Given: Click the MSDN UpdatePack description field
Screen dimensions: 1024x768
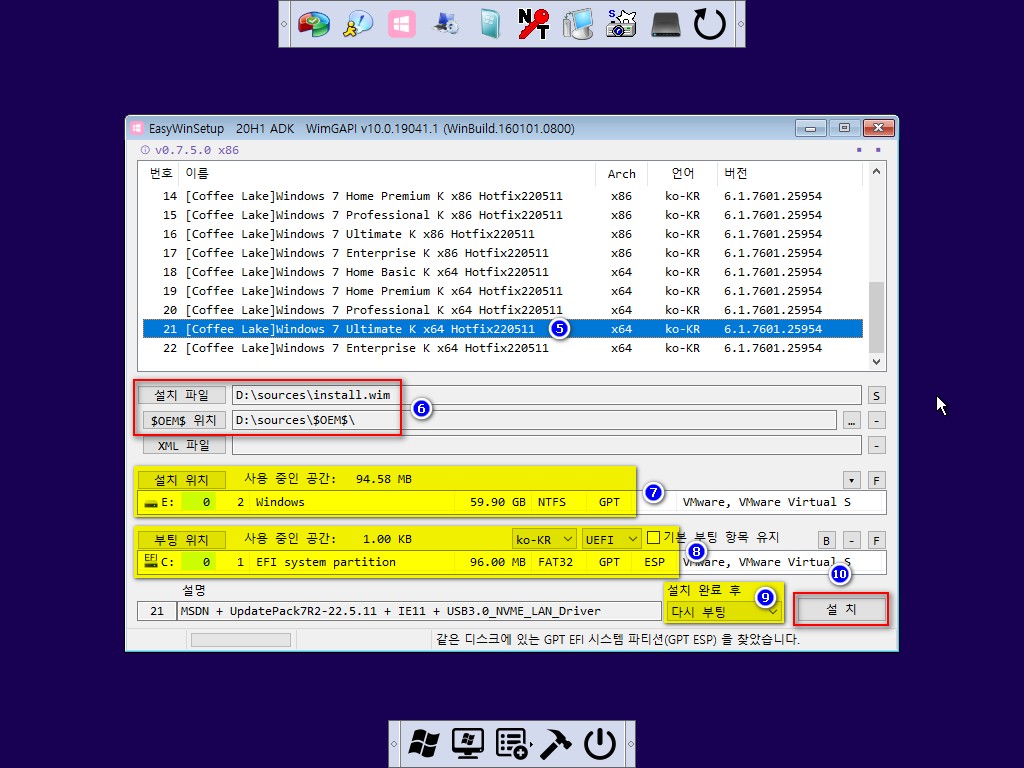Looking at the screenshot, I should pos(419,611).
